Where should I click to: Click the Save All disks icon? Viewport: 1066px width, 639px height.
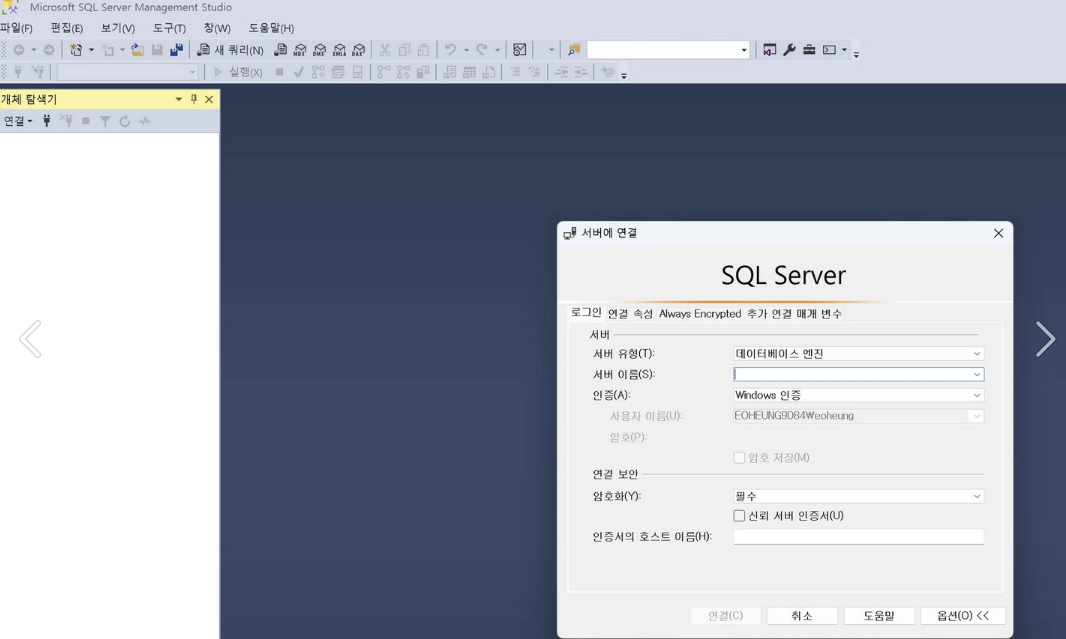[177, 50]
